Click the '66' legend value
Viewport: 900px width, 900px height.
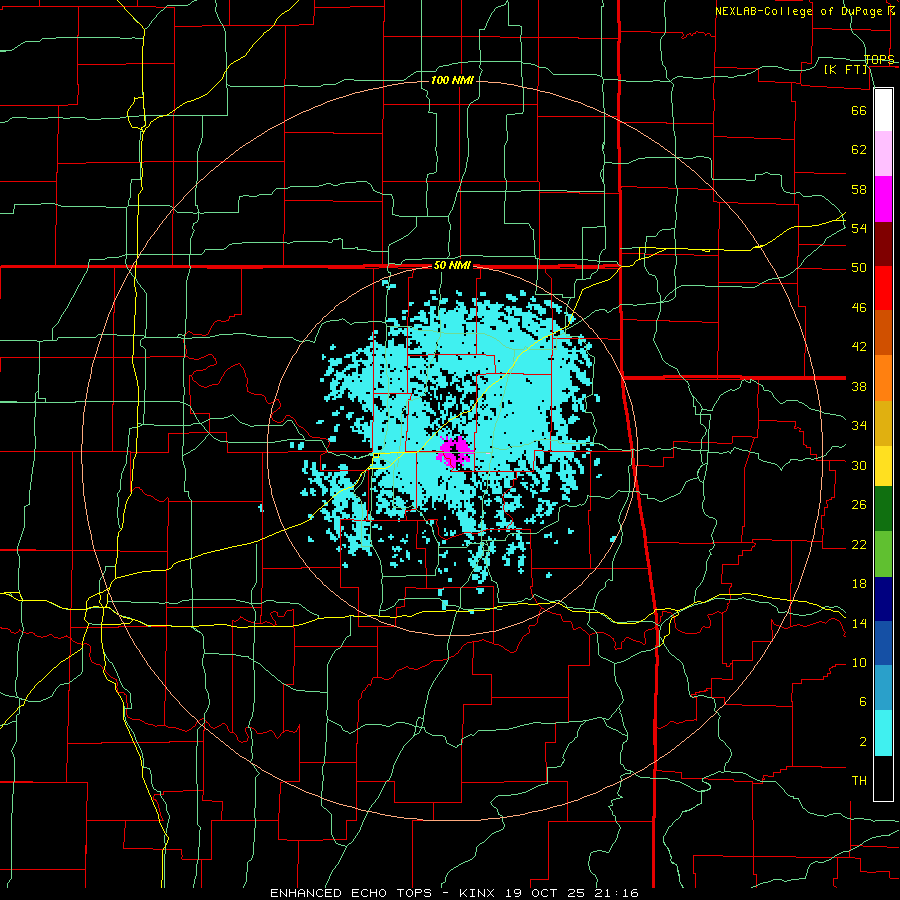(x=859, y=110)
